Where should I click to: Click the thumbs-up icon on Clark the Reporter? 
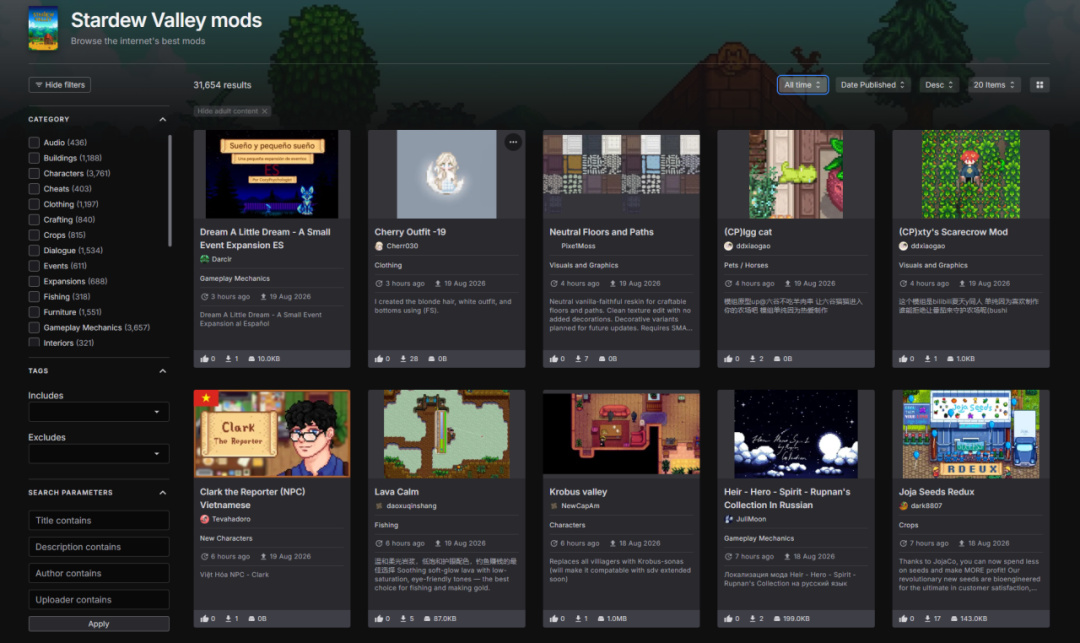click(x=205, y=618)
